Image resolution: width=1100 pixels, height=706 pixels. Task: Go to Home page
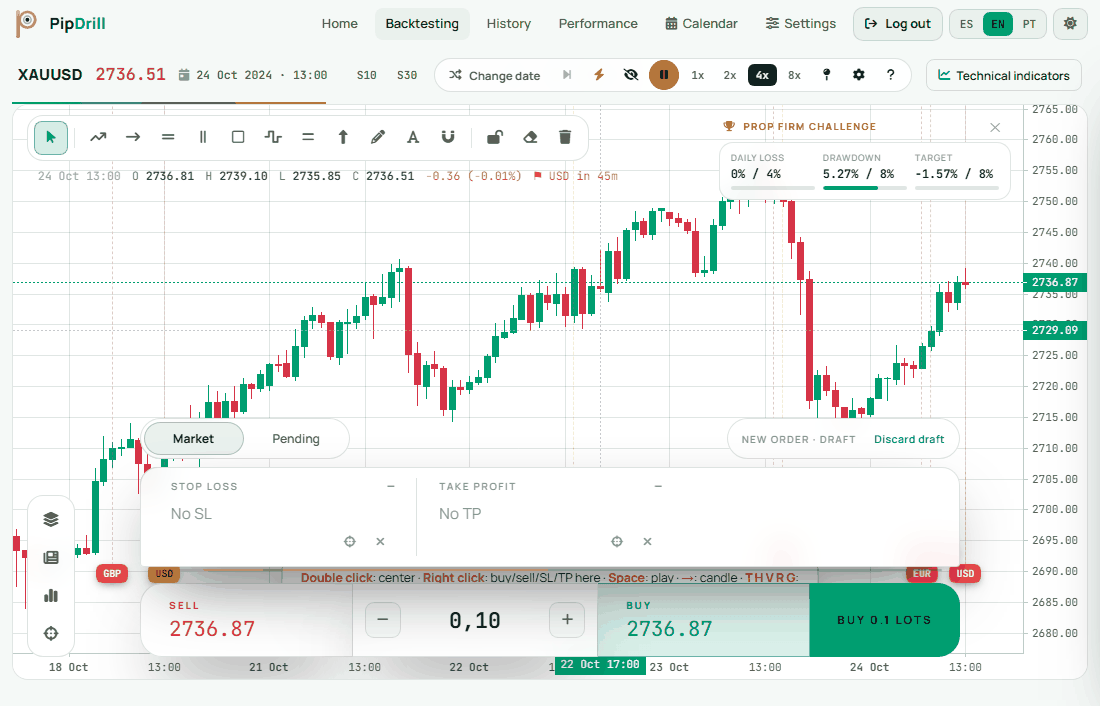point(340,24)
